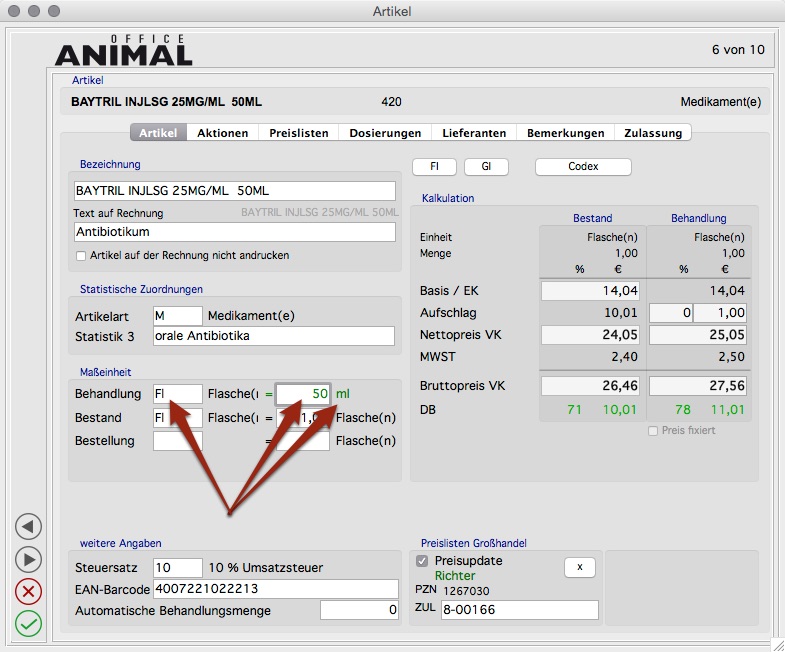The image size is (785, 652).
Task: Edit Bruttopreis VK Behandlung field 27,56
Action: [x=698, y=386]
